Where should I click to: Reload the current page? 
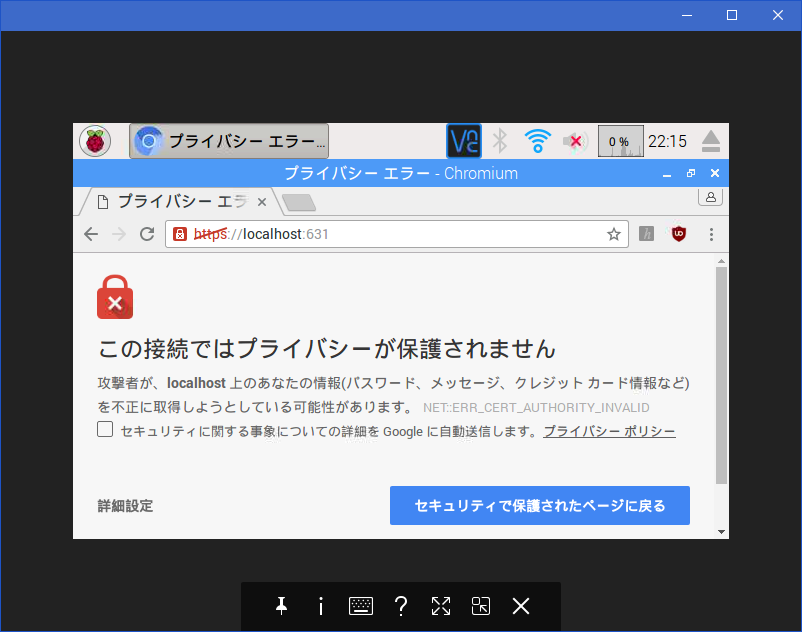(146, 233)
